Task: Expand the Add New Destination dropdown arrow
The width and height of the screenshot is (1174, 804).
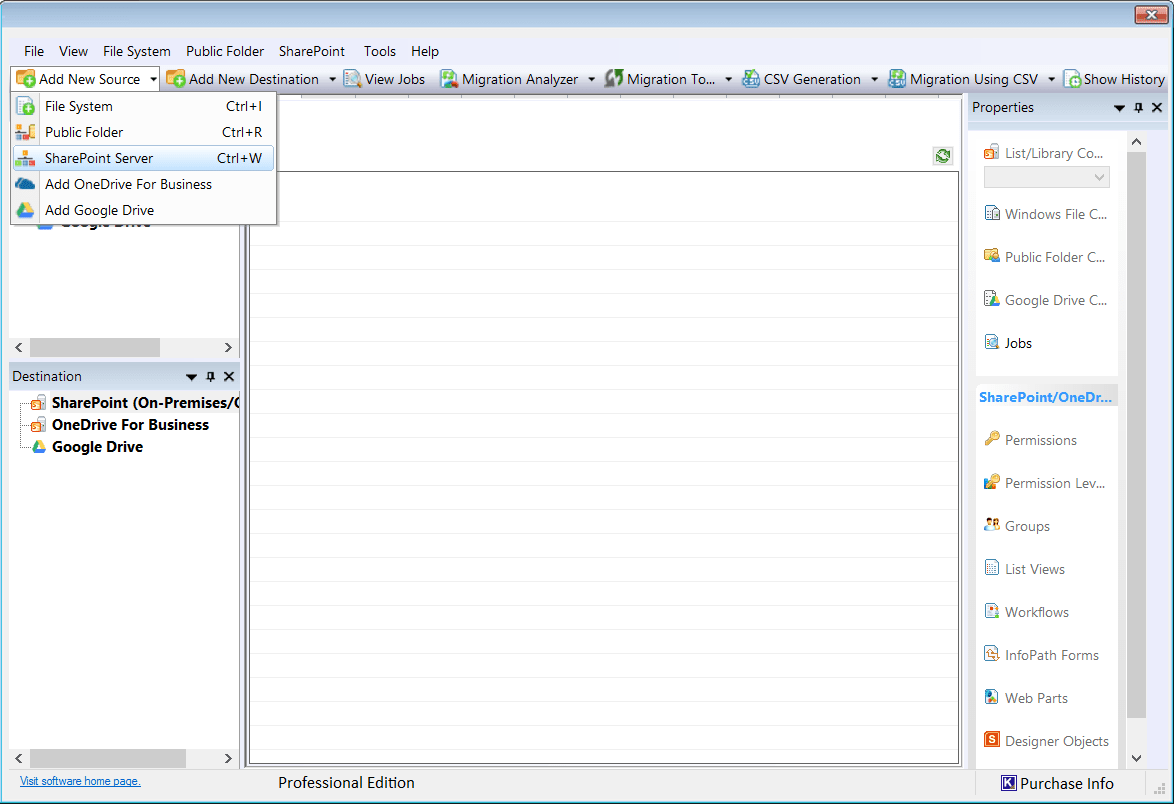Action: (x=332, y=79)
